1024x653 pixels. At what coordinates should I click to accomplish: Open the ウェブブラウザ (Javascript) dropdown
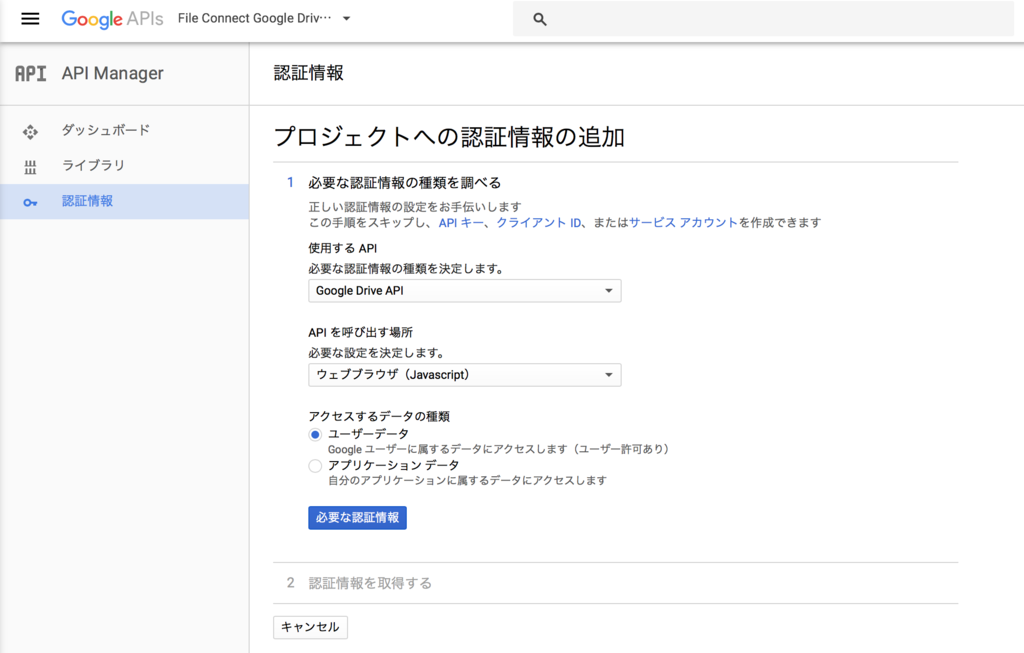pos(464,375)
